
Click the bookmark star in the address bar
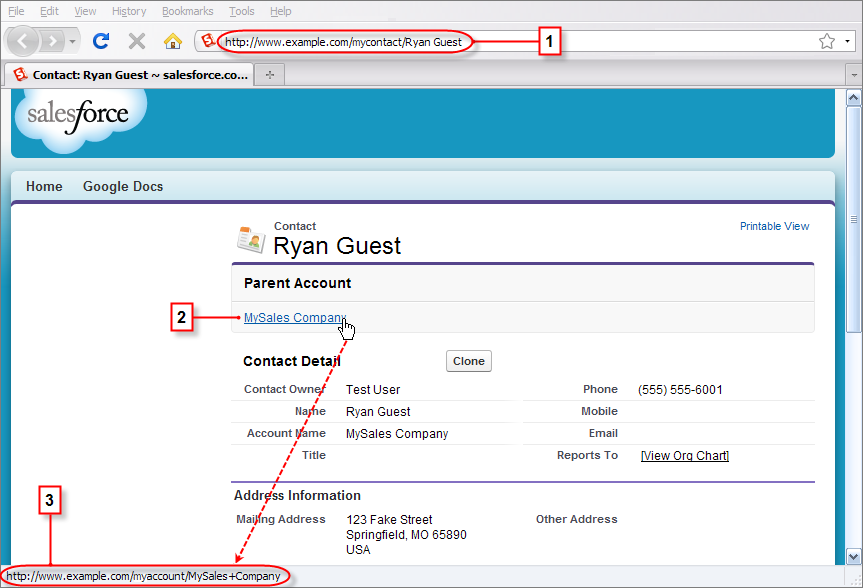coord(826,42)
